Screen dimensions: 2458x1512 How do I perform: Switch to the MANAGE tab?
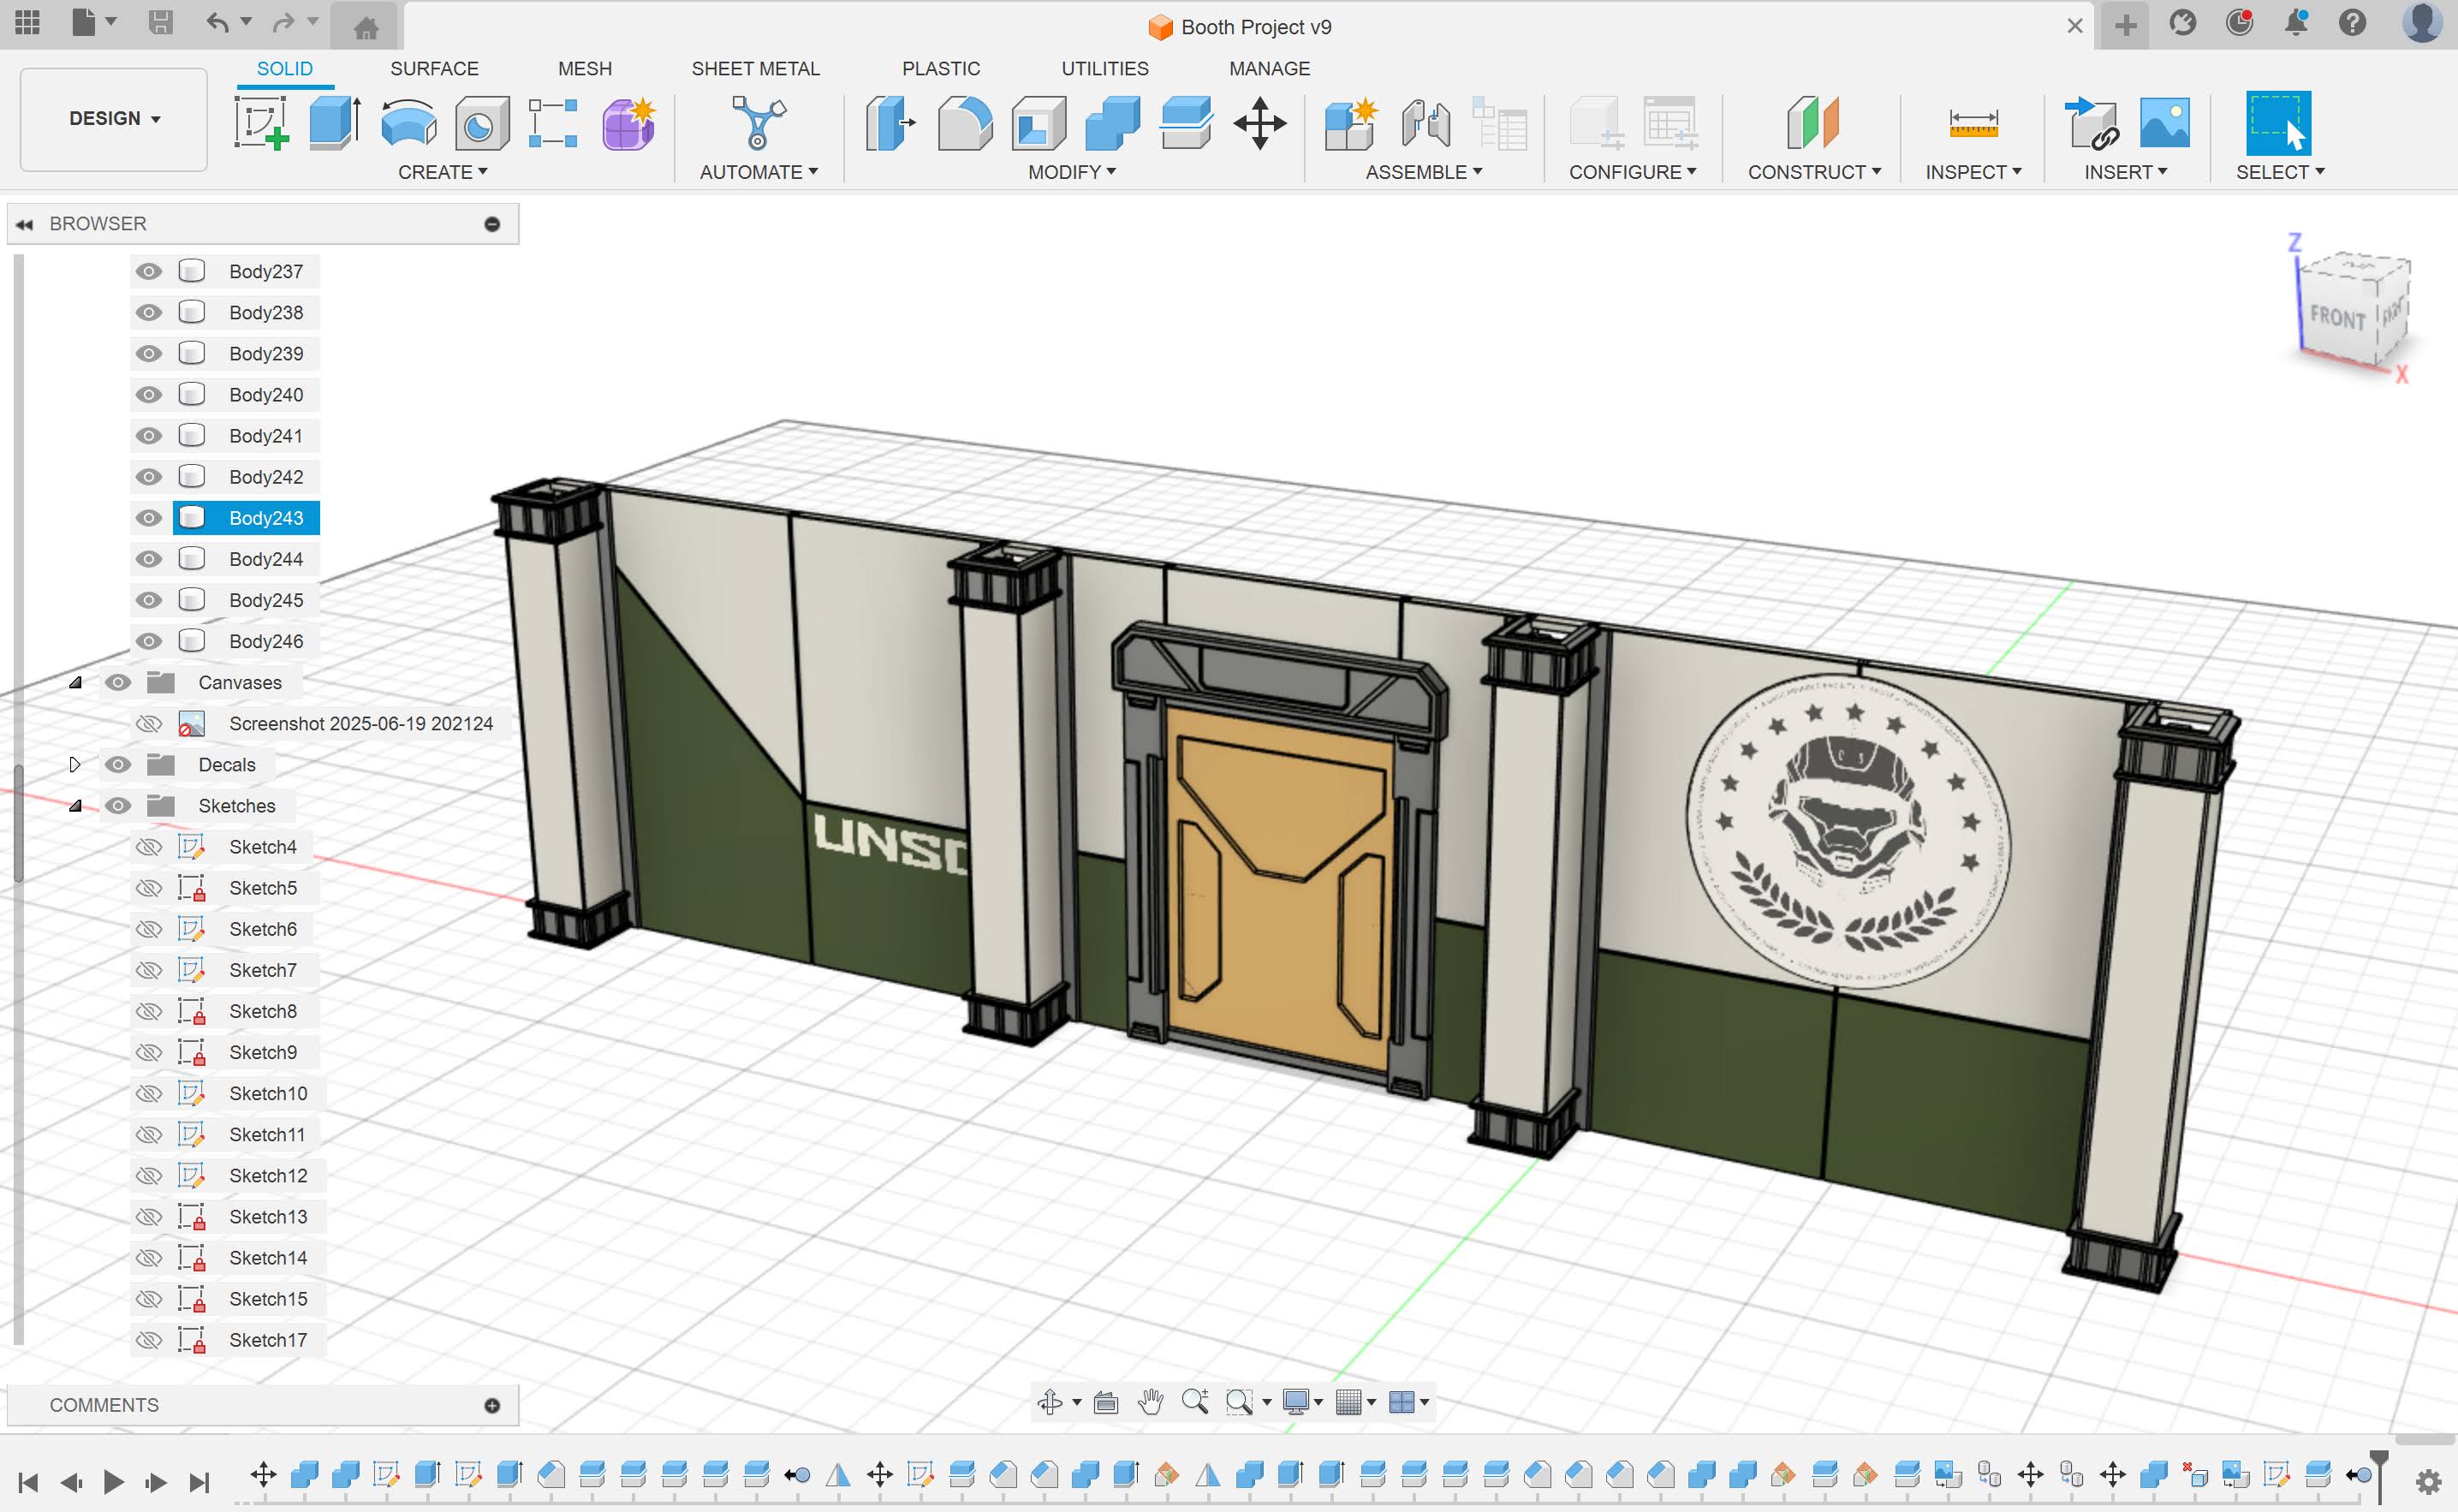1269,68
